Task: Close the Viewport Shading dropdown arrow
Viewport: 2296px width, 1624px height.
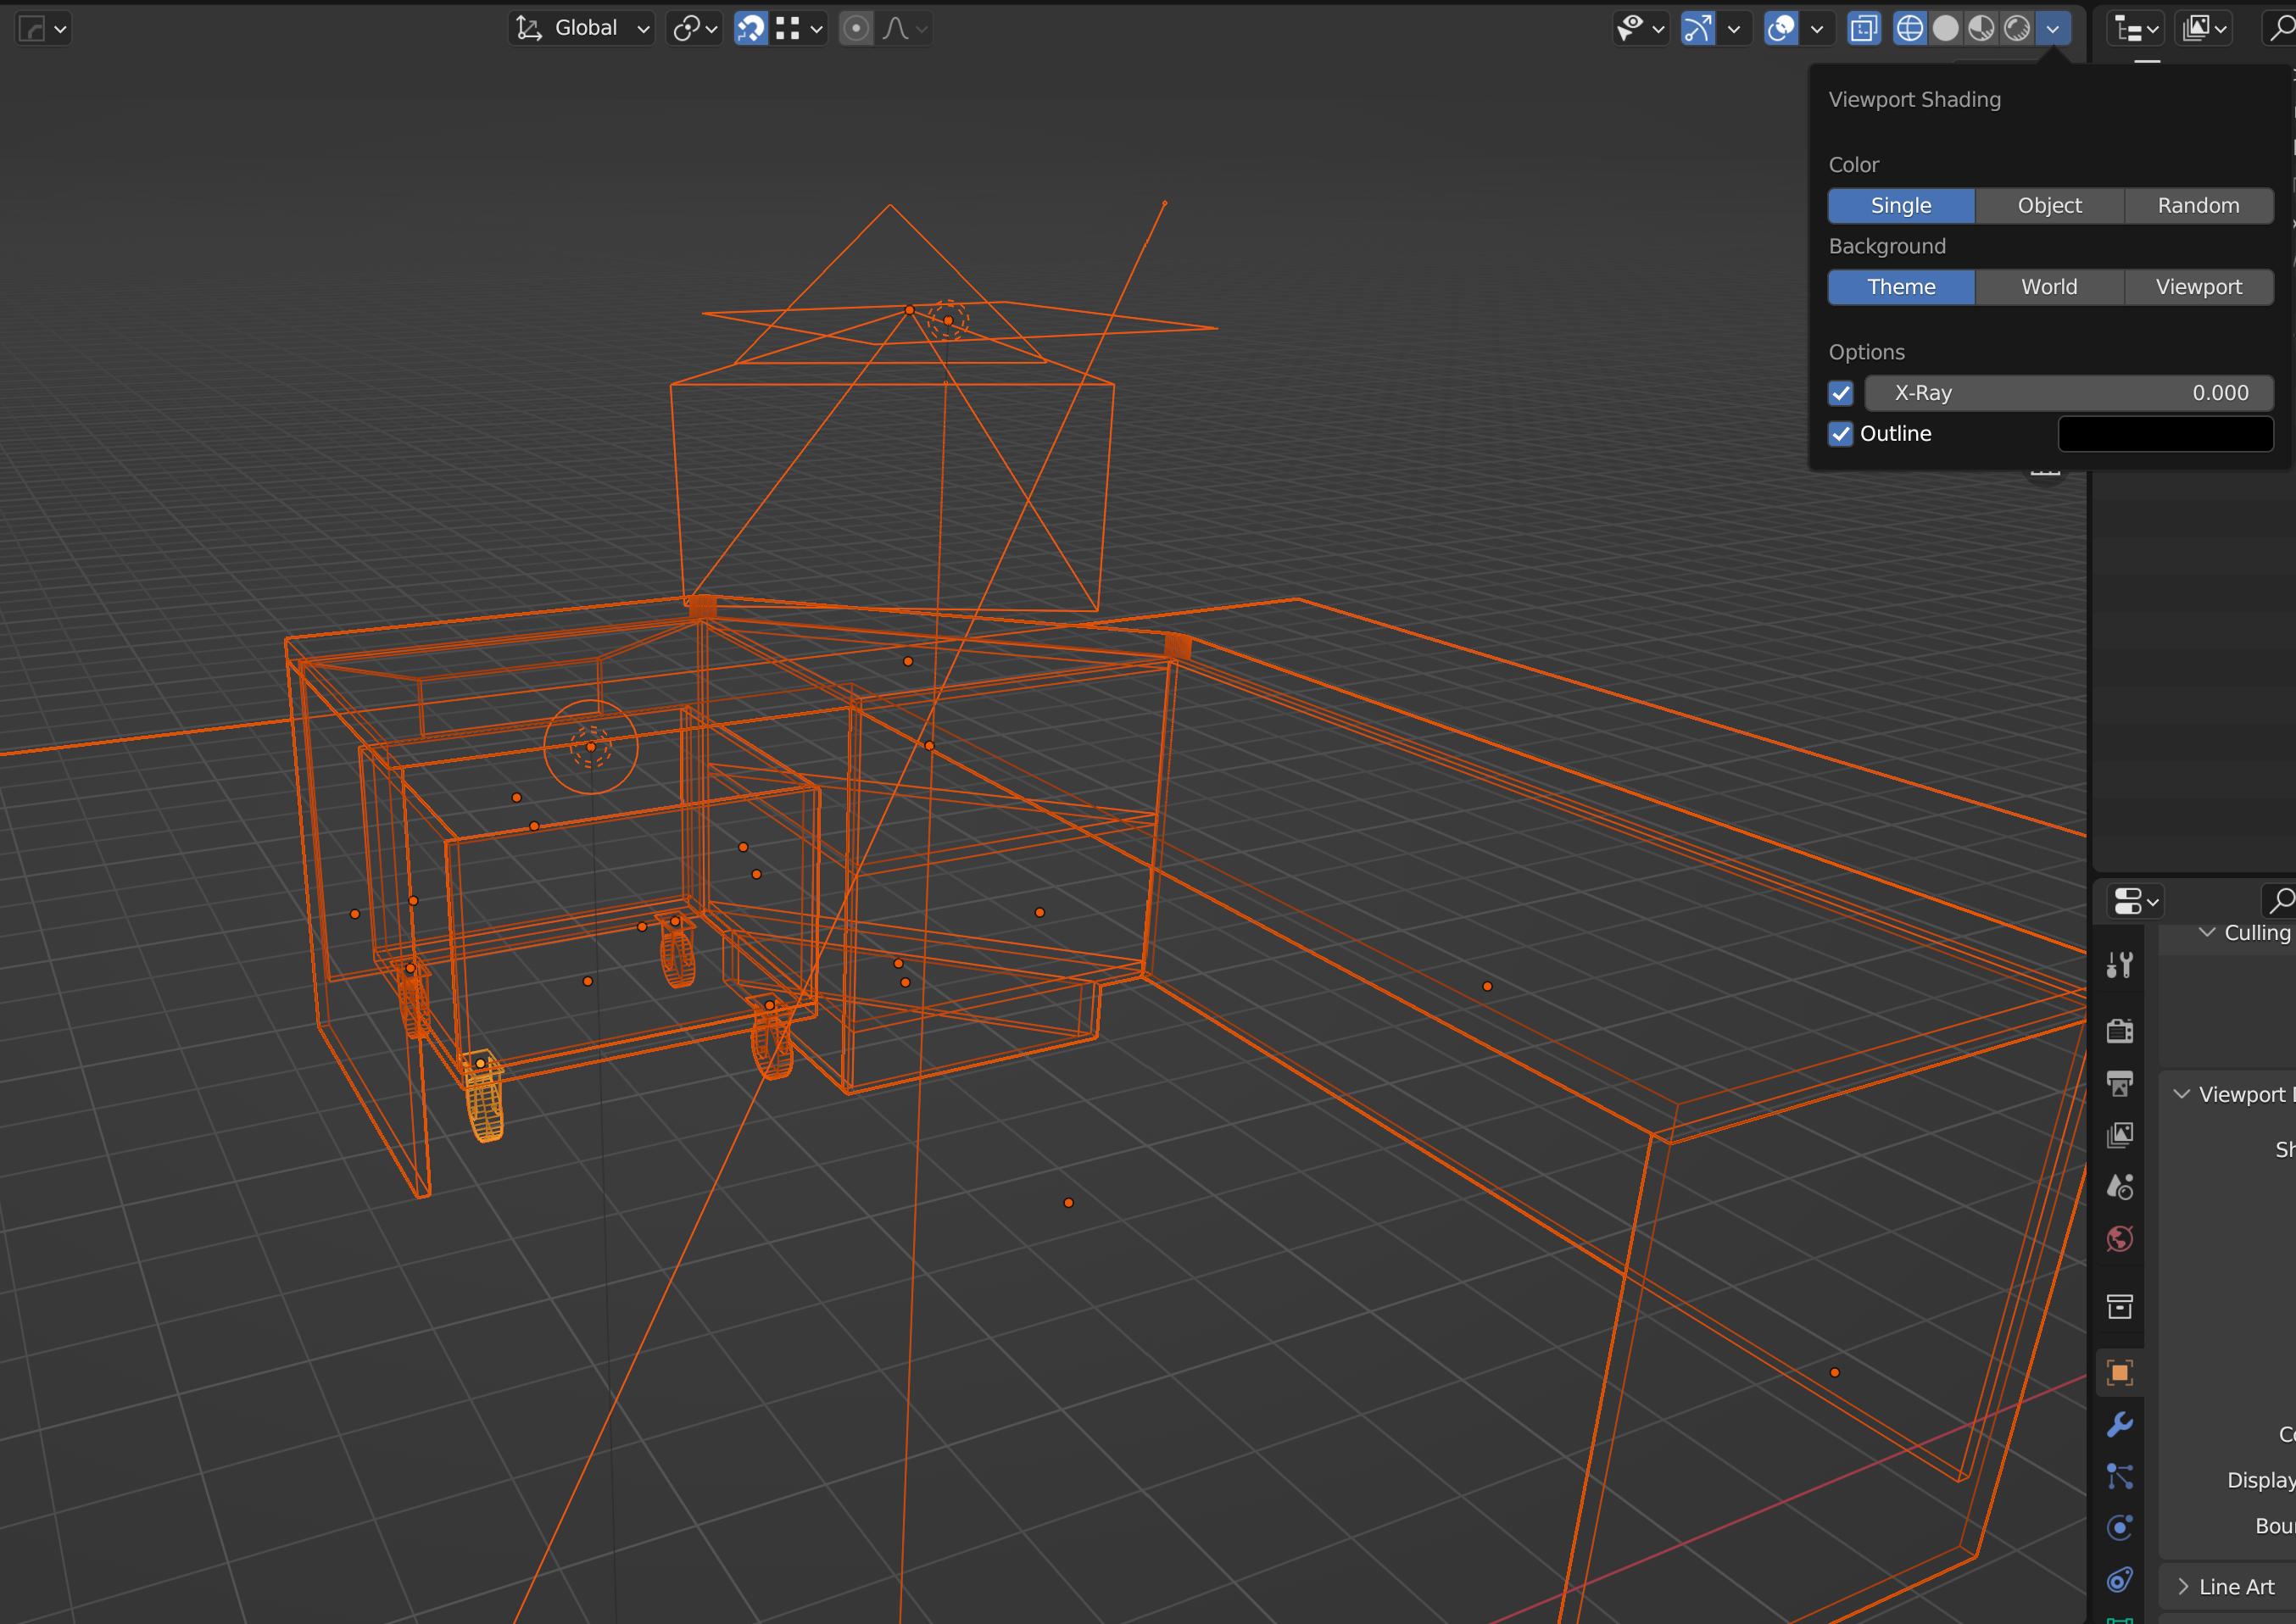Action: (x=2053, y=28)
